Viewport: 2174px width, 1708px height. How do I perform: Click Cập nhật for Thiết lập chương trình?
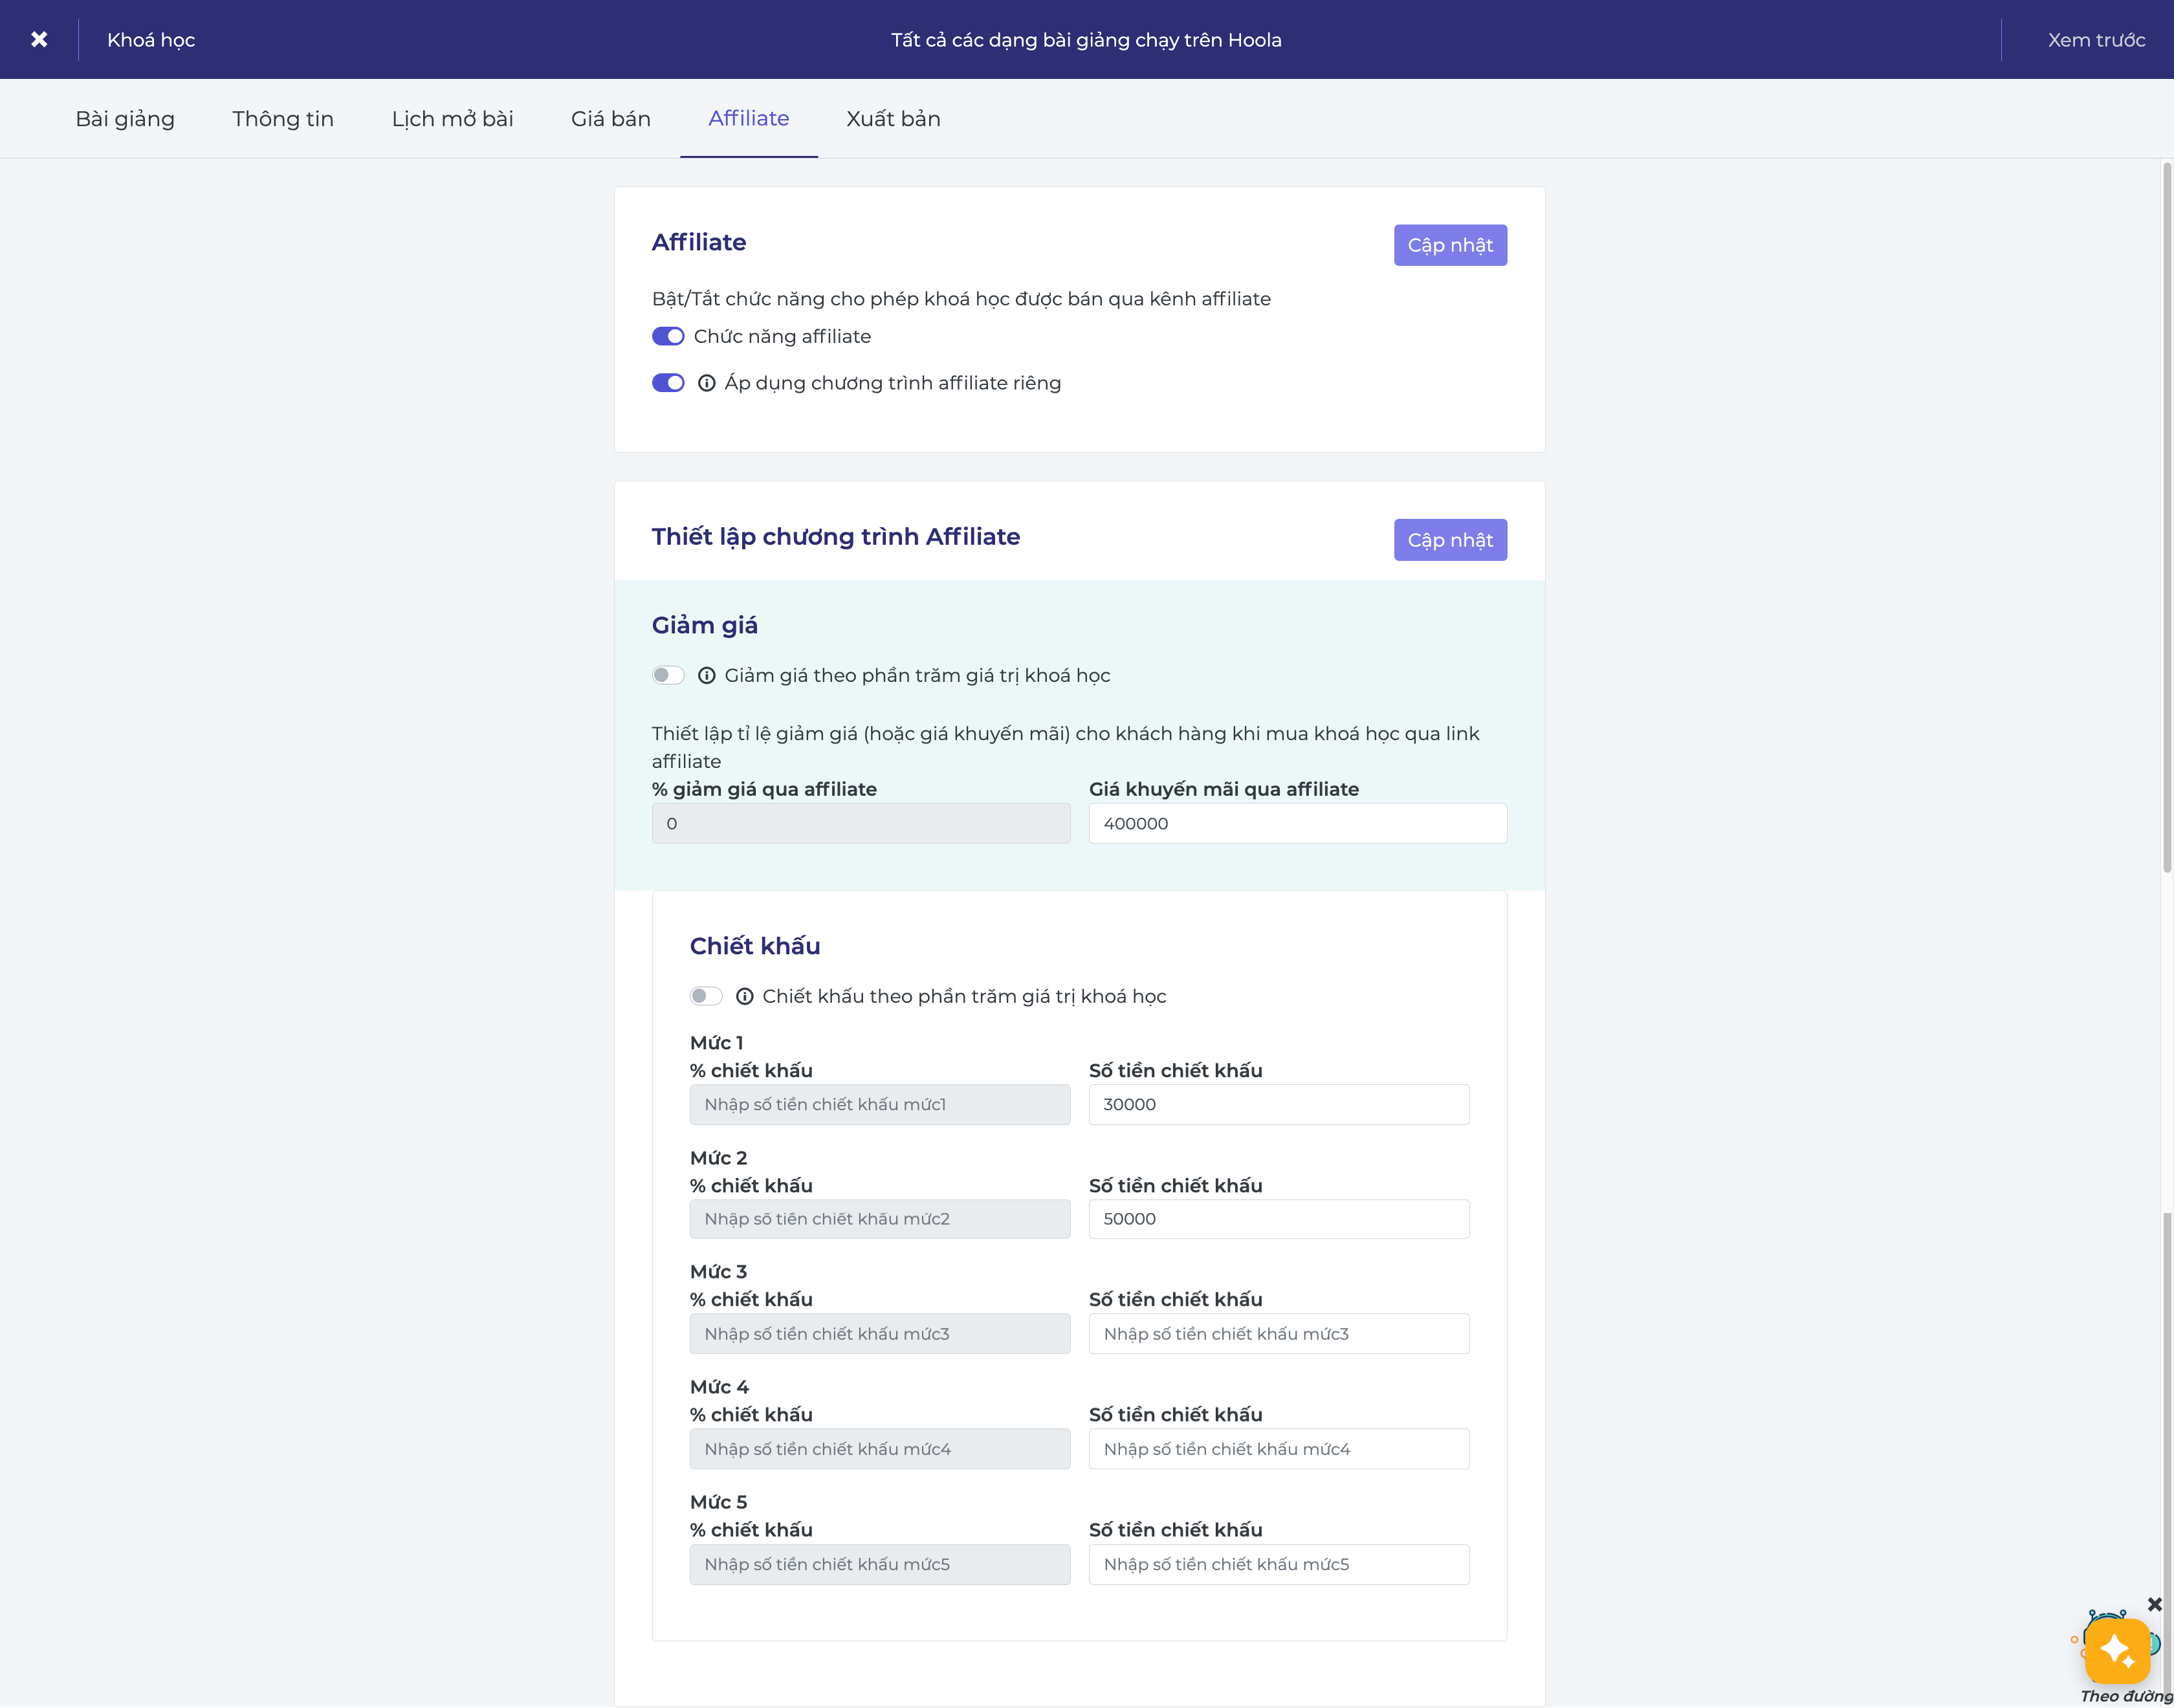click(1449, 540)
